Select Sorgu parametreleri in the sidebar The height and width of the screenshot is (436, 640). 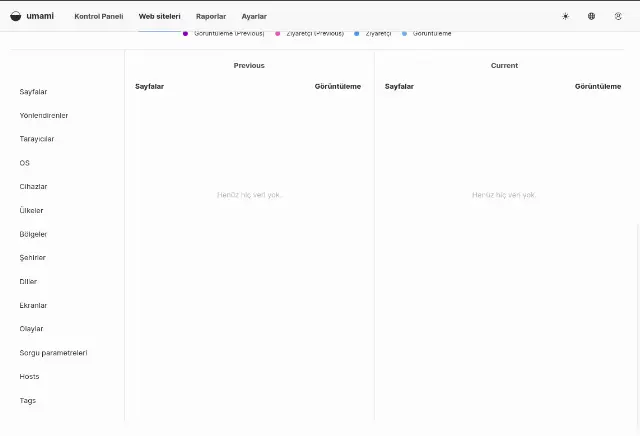pos(53,353)
